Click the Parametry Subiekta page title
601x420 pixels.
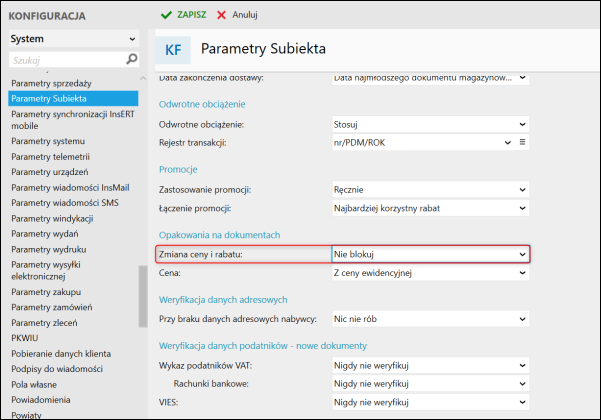(263, 49)
